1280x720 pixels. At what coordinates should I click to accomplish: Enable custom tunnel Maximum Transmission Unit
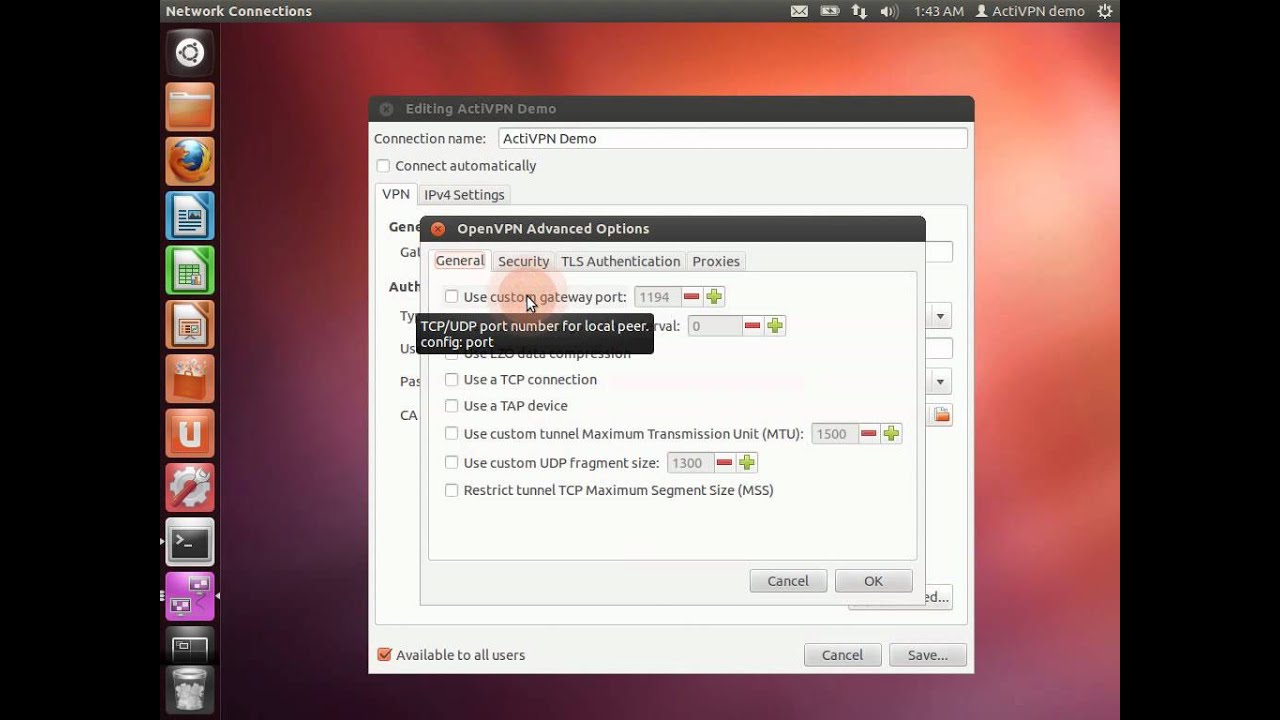[x=451, y=434]
